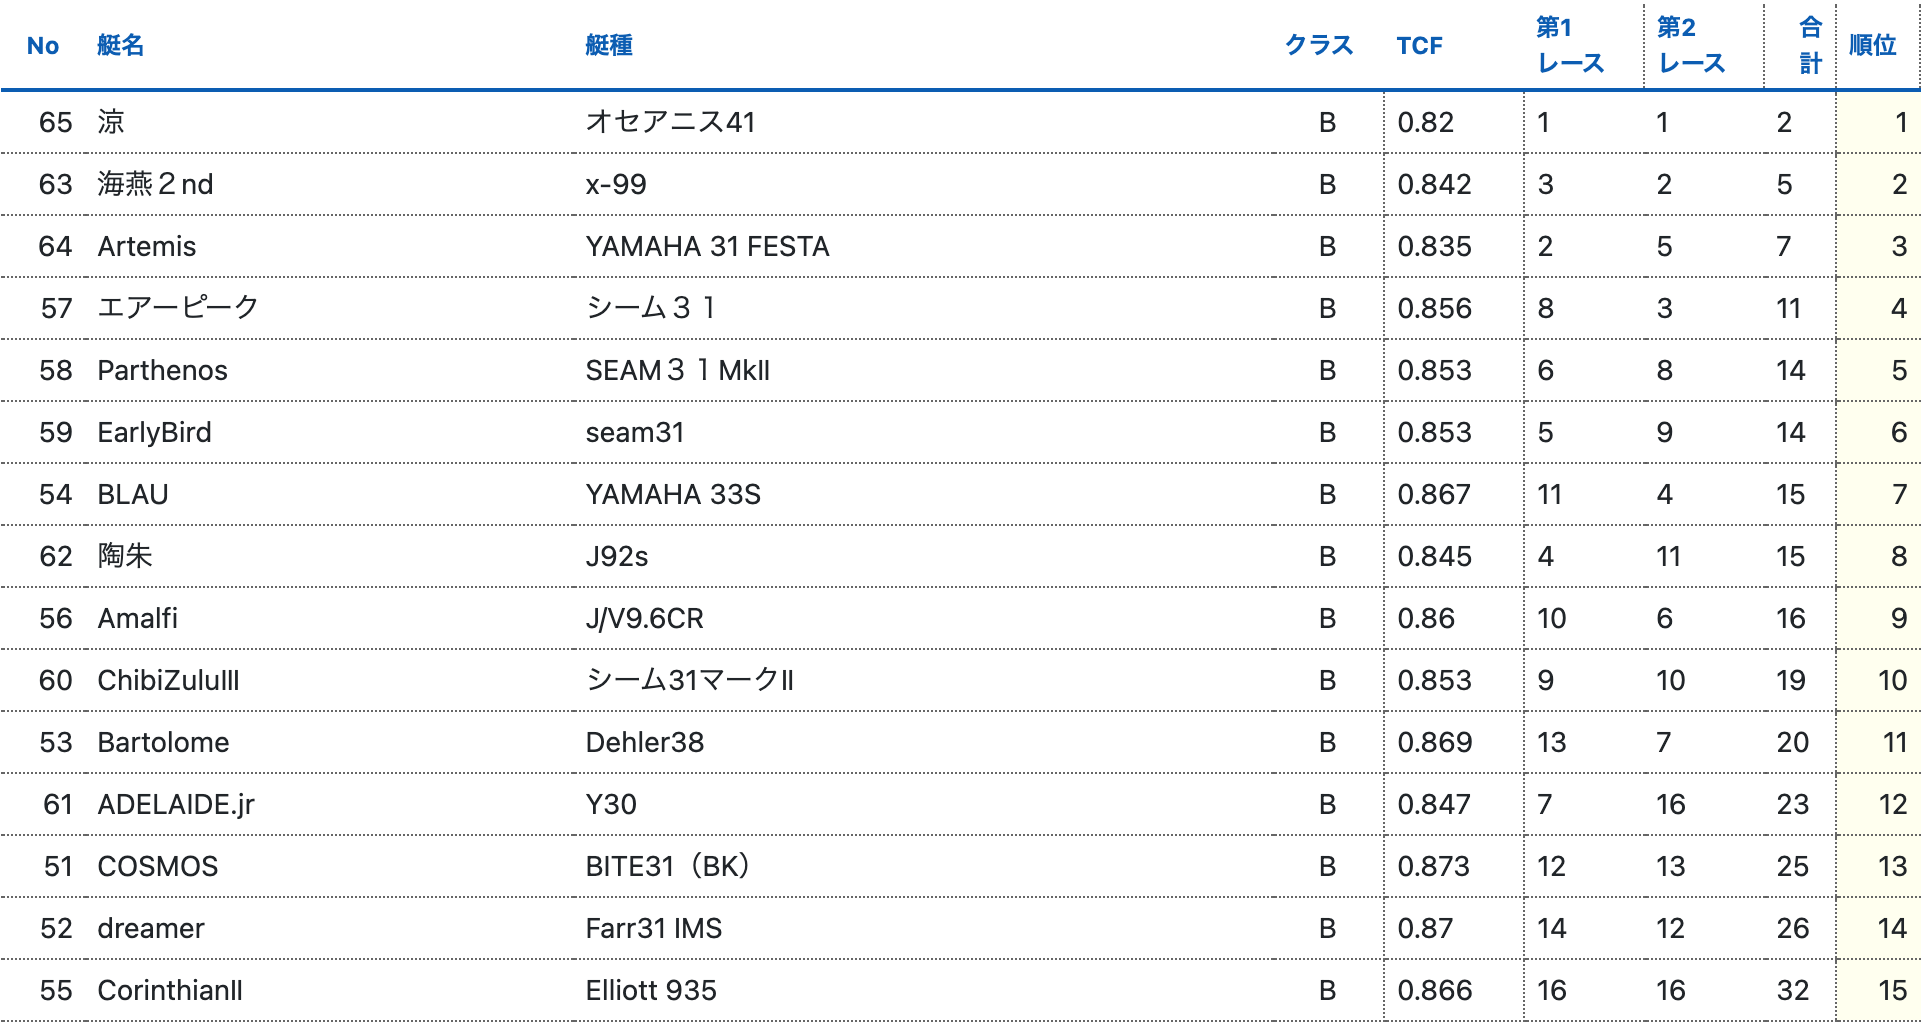Click TCF value 0.873 for COSMOS

[1433, 866]
